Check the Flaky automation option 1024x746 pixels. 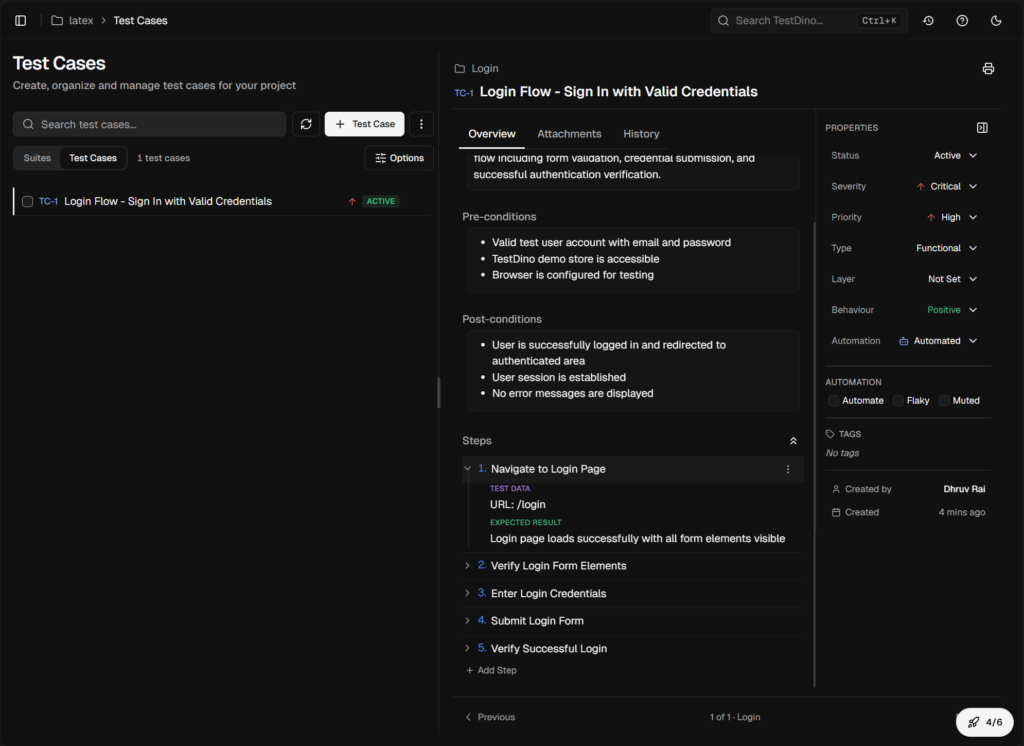point(897,400)
